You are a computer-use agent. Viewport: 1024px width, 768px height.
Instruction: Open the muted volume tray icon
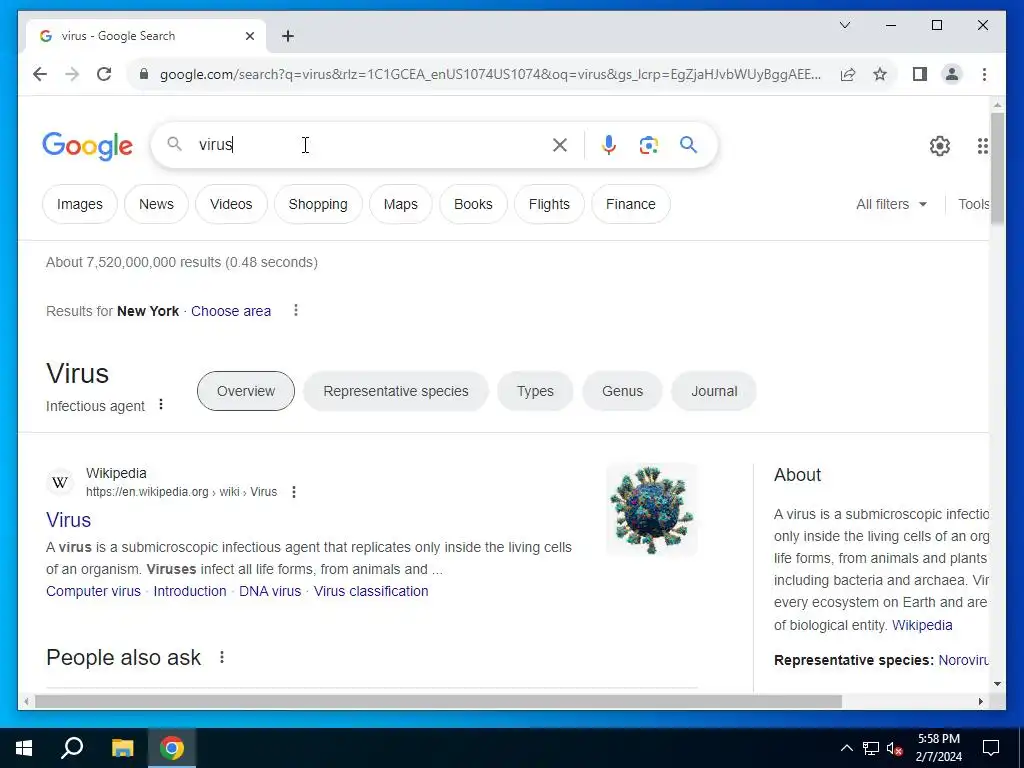[x=895, y=748]
